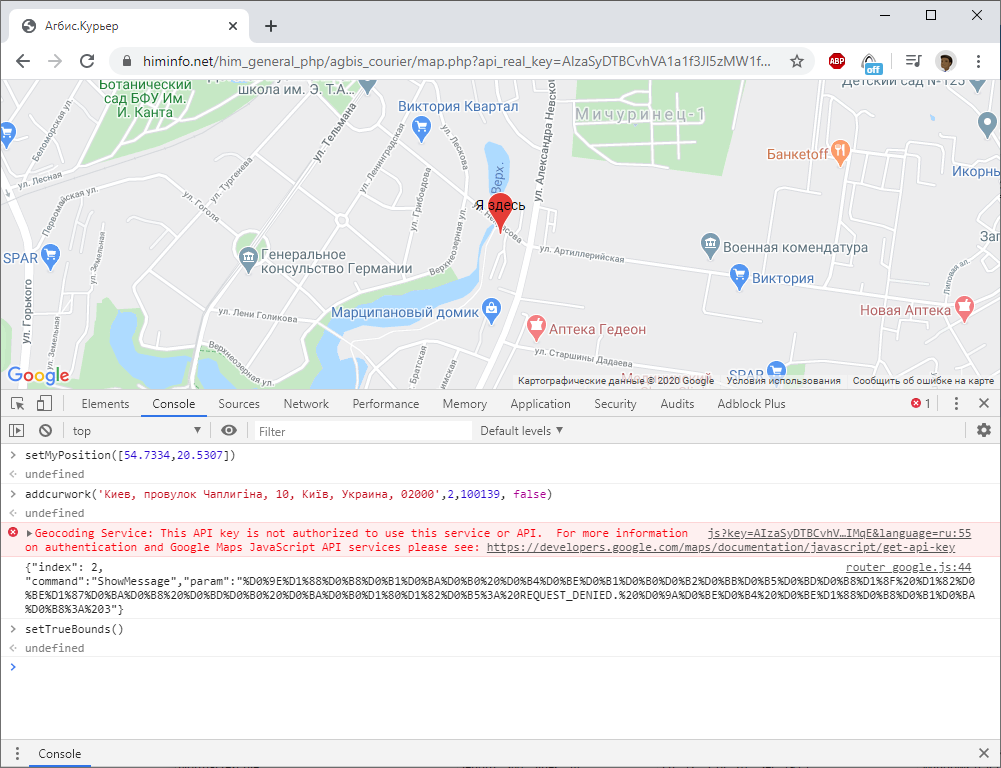The width and height of the screenshot is (1001, 768).
Task: Click the setMyPosition console entry
Action: pyautogui.click(x=130, y=455)
